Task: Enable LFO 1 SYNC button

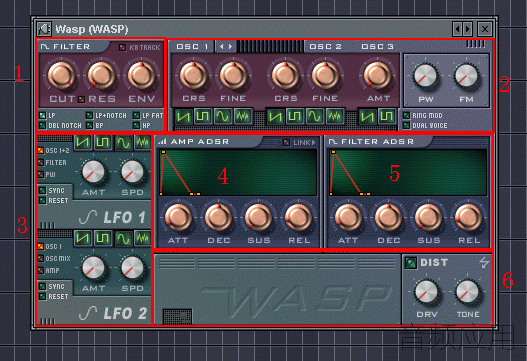Action: (x=42, y=191)
